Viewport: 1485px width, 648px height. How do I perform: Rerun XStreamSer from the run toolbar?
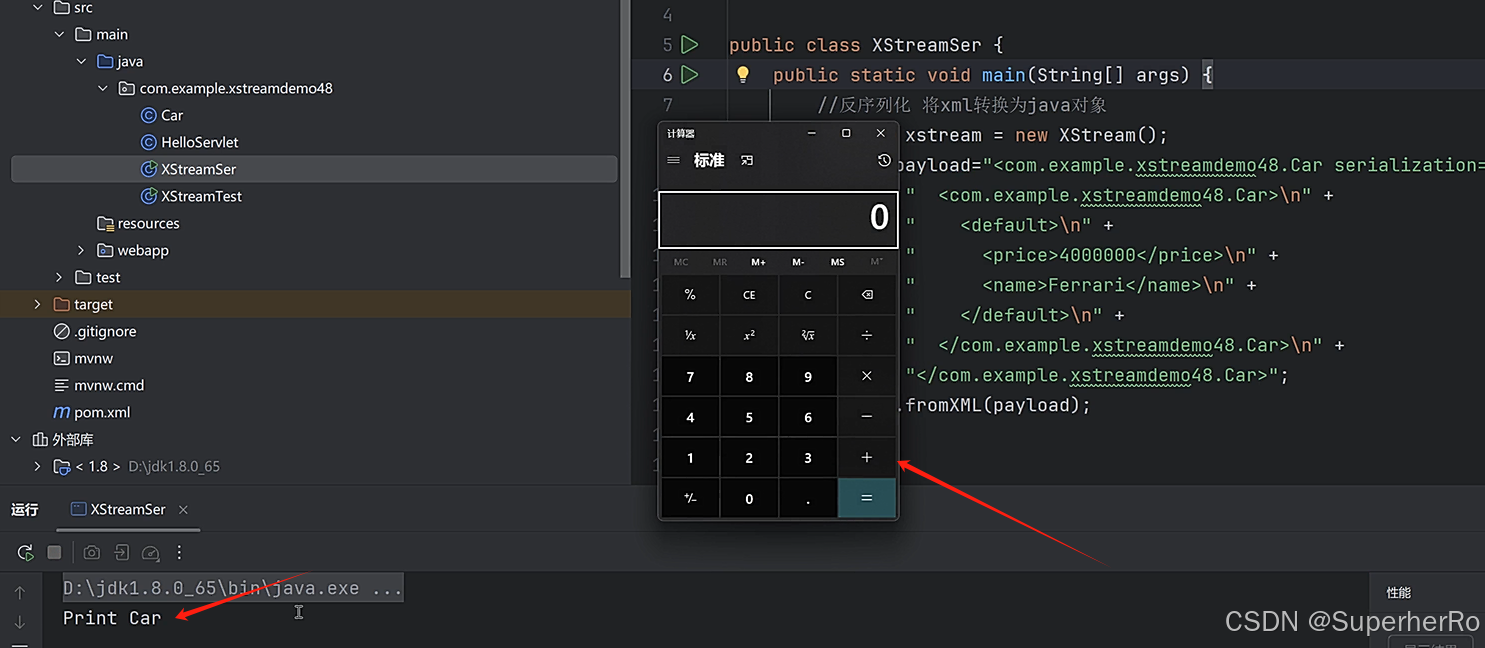point(25,552)
